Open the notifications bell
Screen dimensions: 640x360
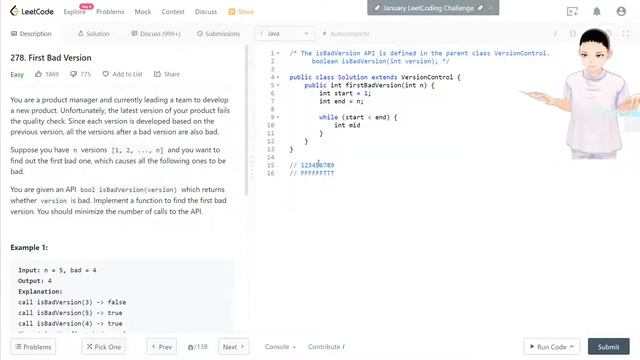[597, 11]
